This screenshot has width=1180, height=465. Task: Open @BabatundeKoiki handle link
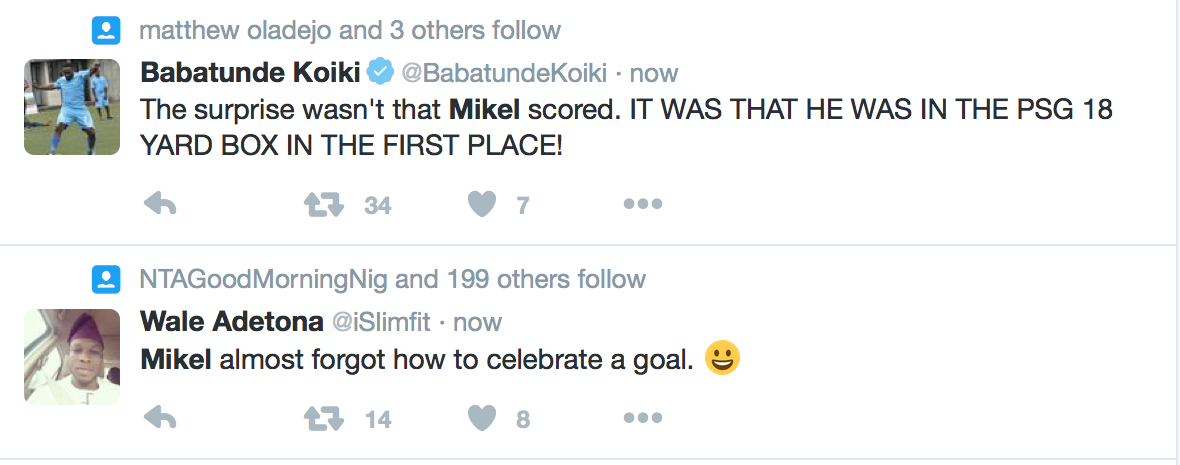click(x=503, y=73)
